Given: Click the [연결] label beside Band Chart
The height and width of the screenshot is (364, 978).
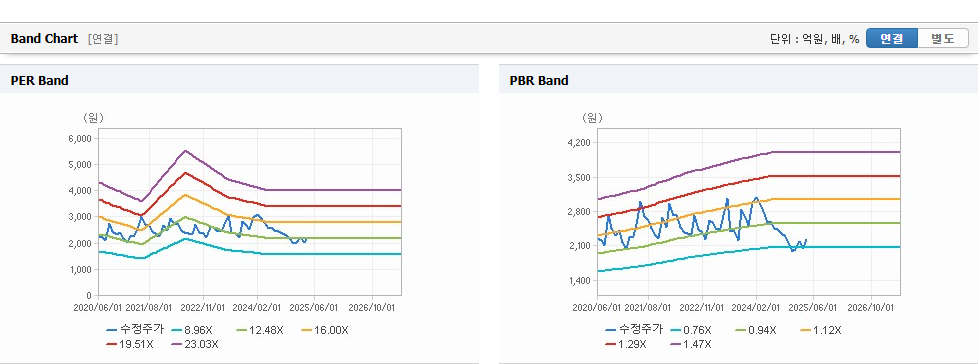Looking at the screenshot, I should click(103, 39).
